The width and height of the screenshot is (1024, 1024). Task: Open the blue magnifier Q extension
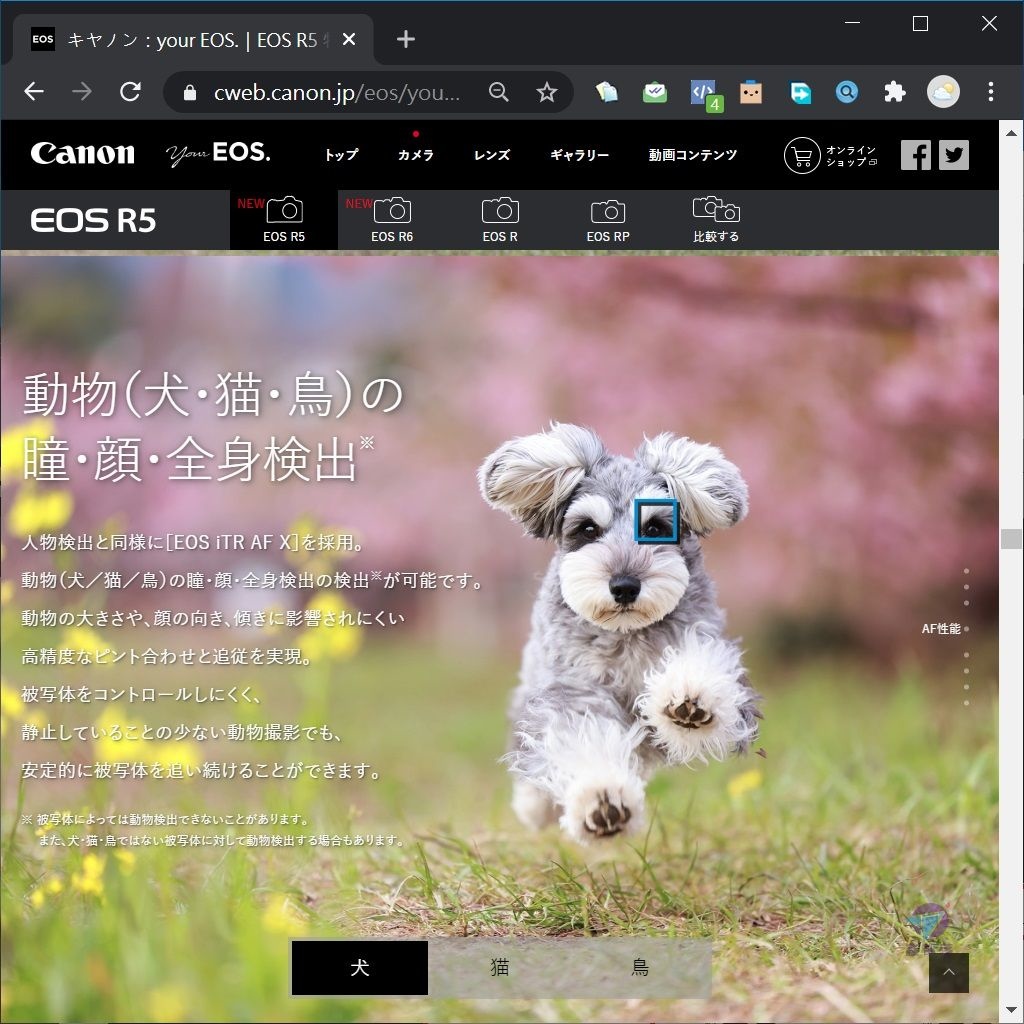coord(846,92)
